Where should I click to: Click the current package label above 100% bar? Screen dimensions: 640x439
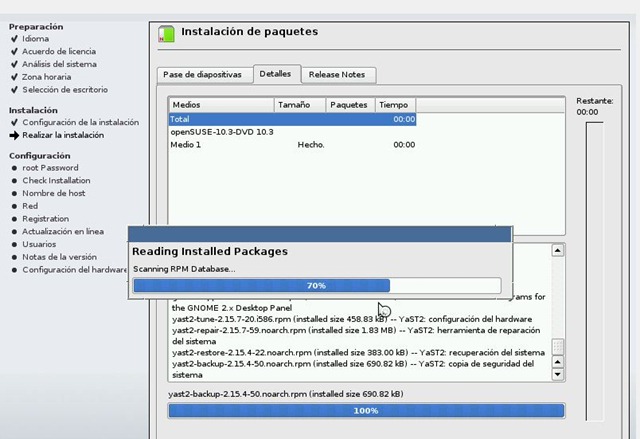[x=286, y=394]
